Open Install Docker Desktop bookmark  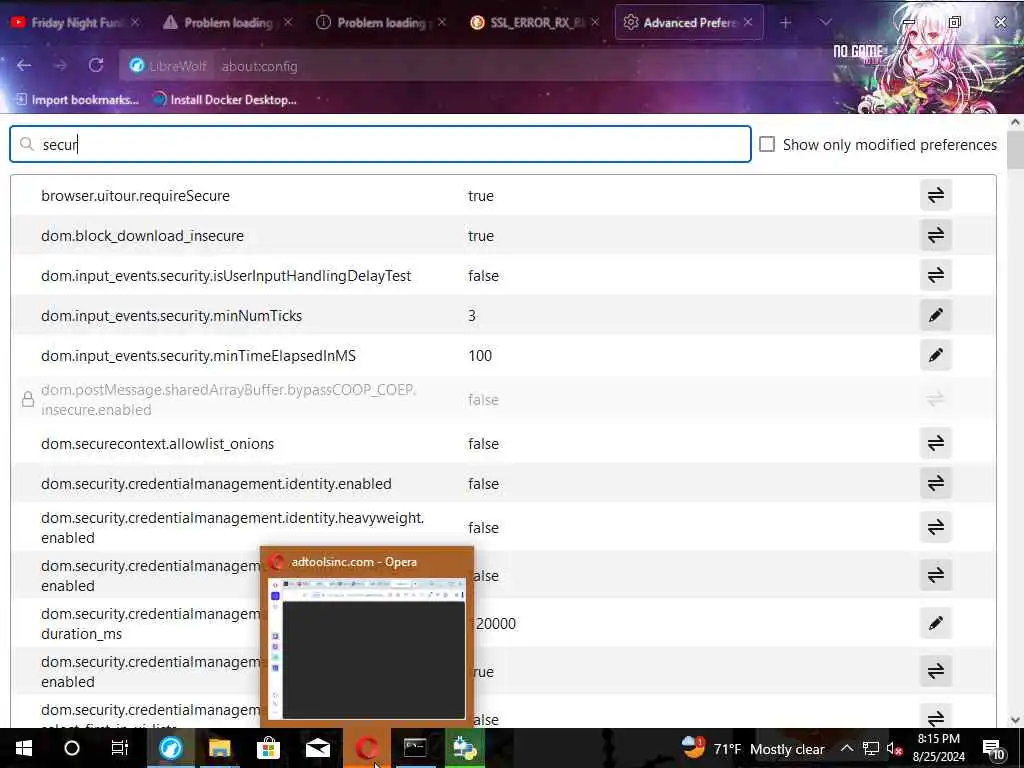pyautogui.click(x=225, y=99)
